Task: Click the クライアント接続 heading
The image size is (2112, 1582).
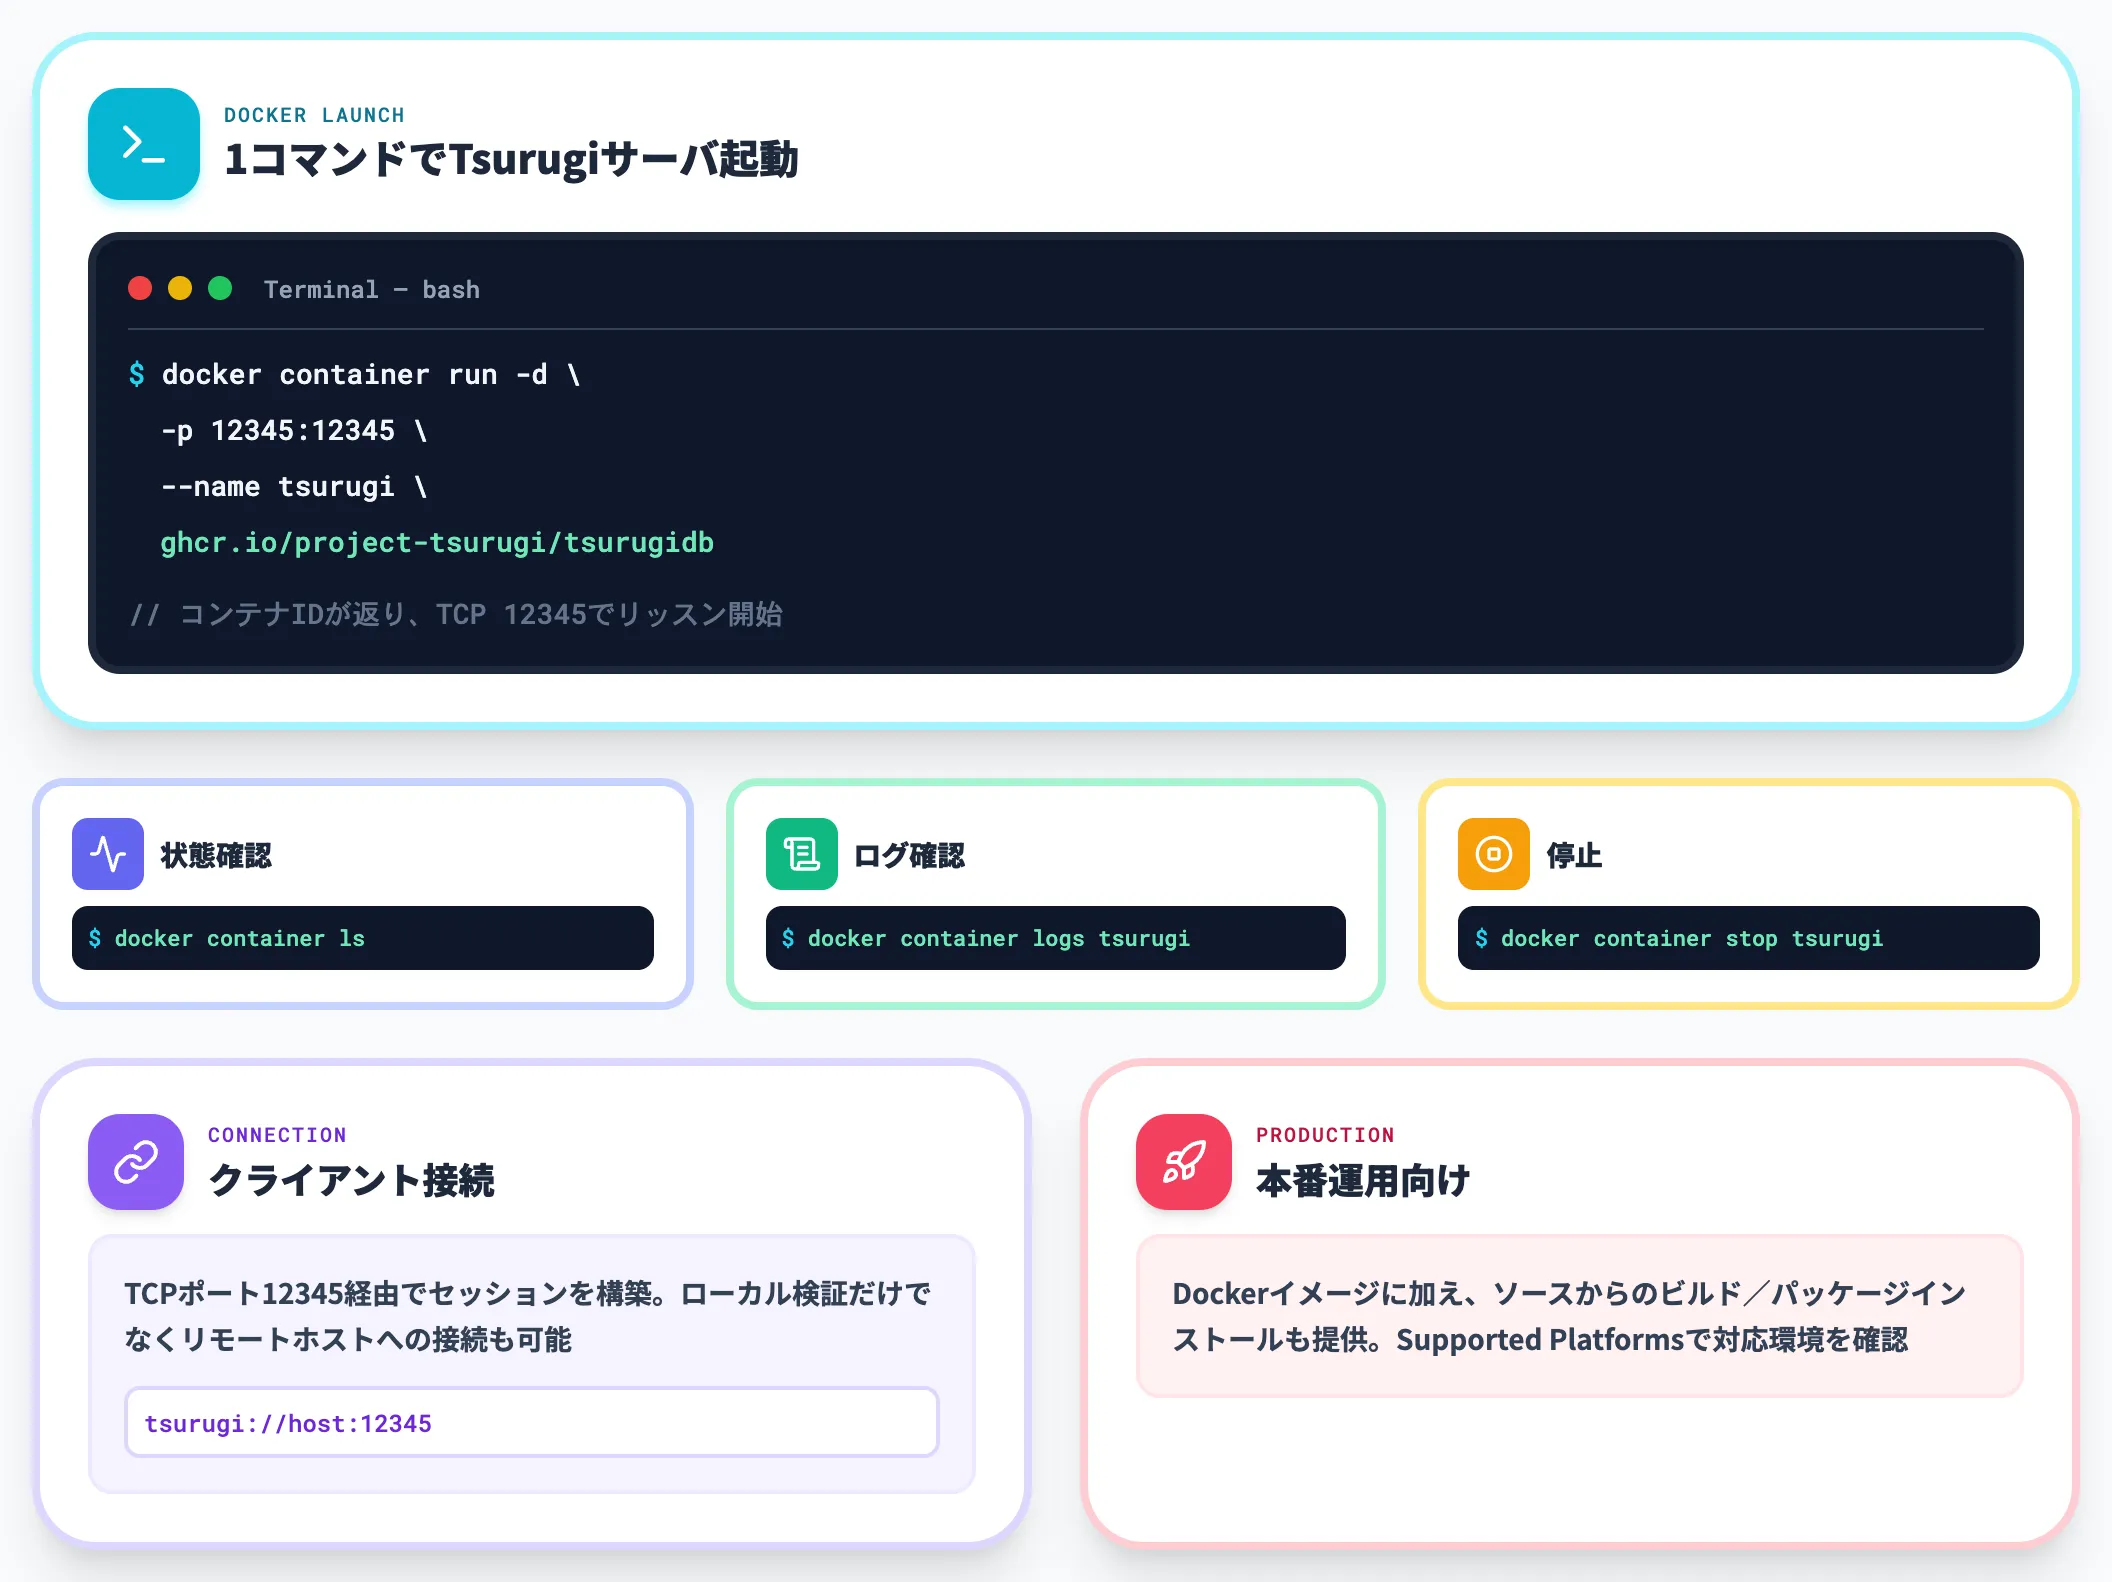Action: click(351, 1181)
